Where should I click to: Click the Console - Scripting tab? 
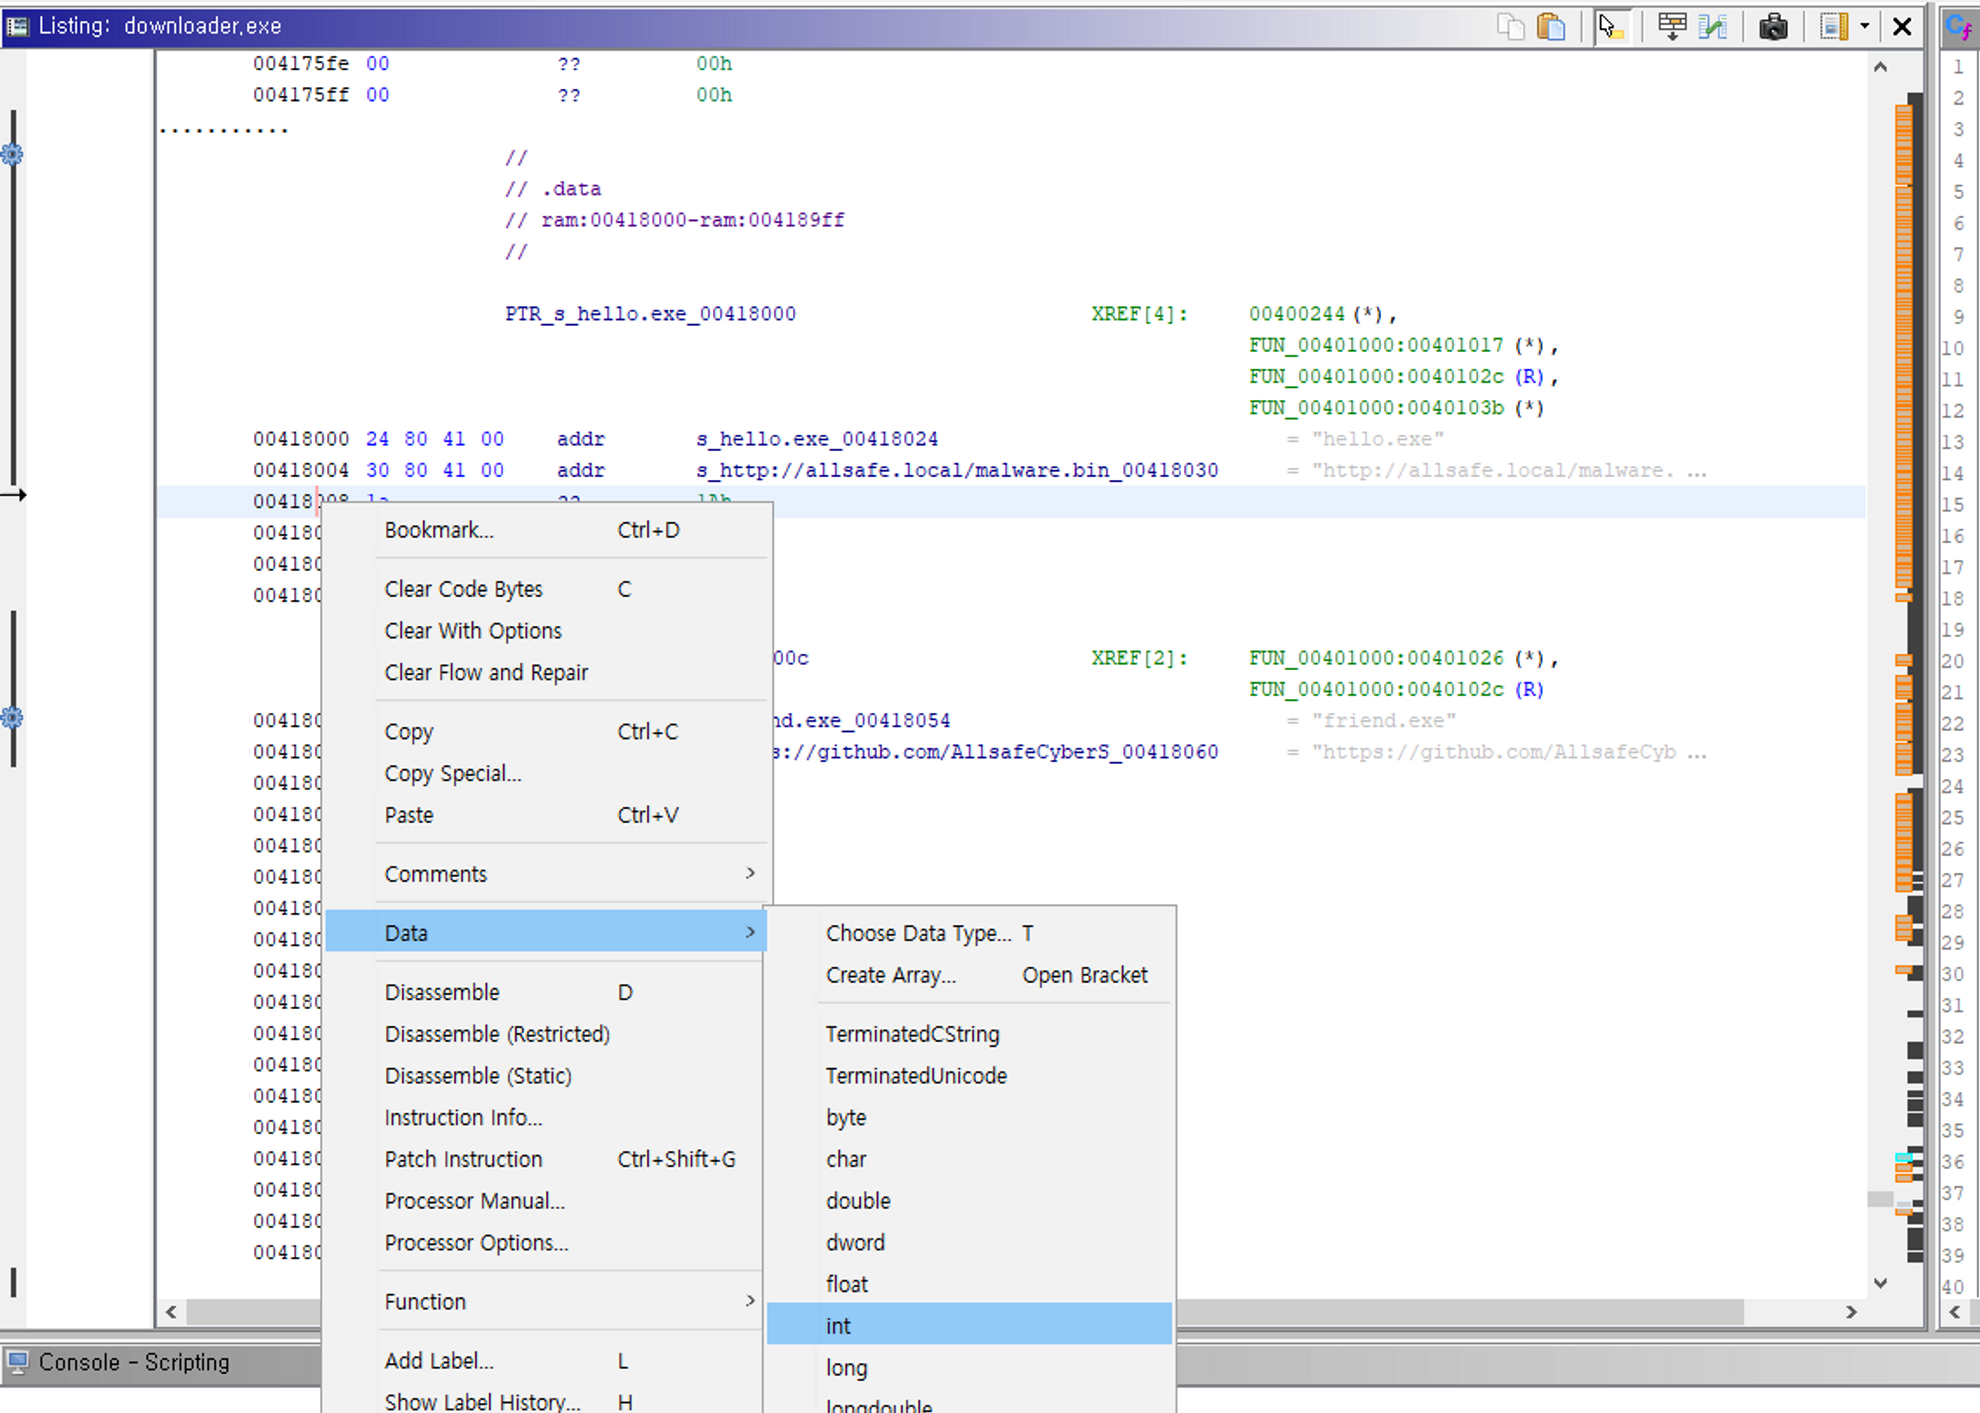click(134, 1362)
